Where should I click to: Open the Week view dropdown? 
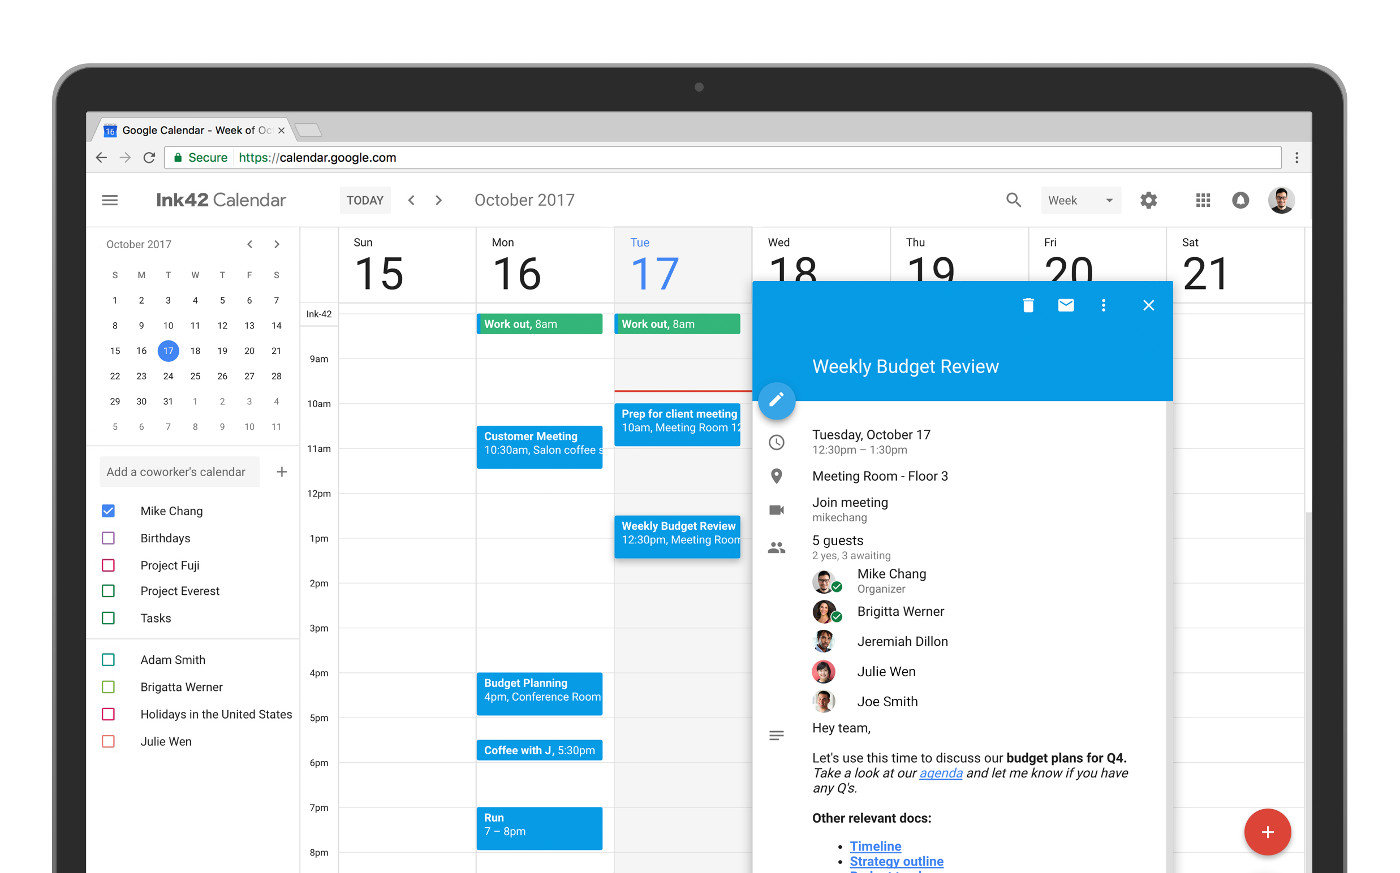pyautogui.click(x=1081, y=200)
